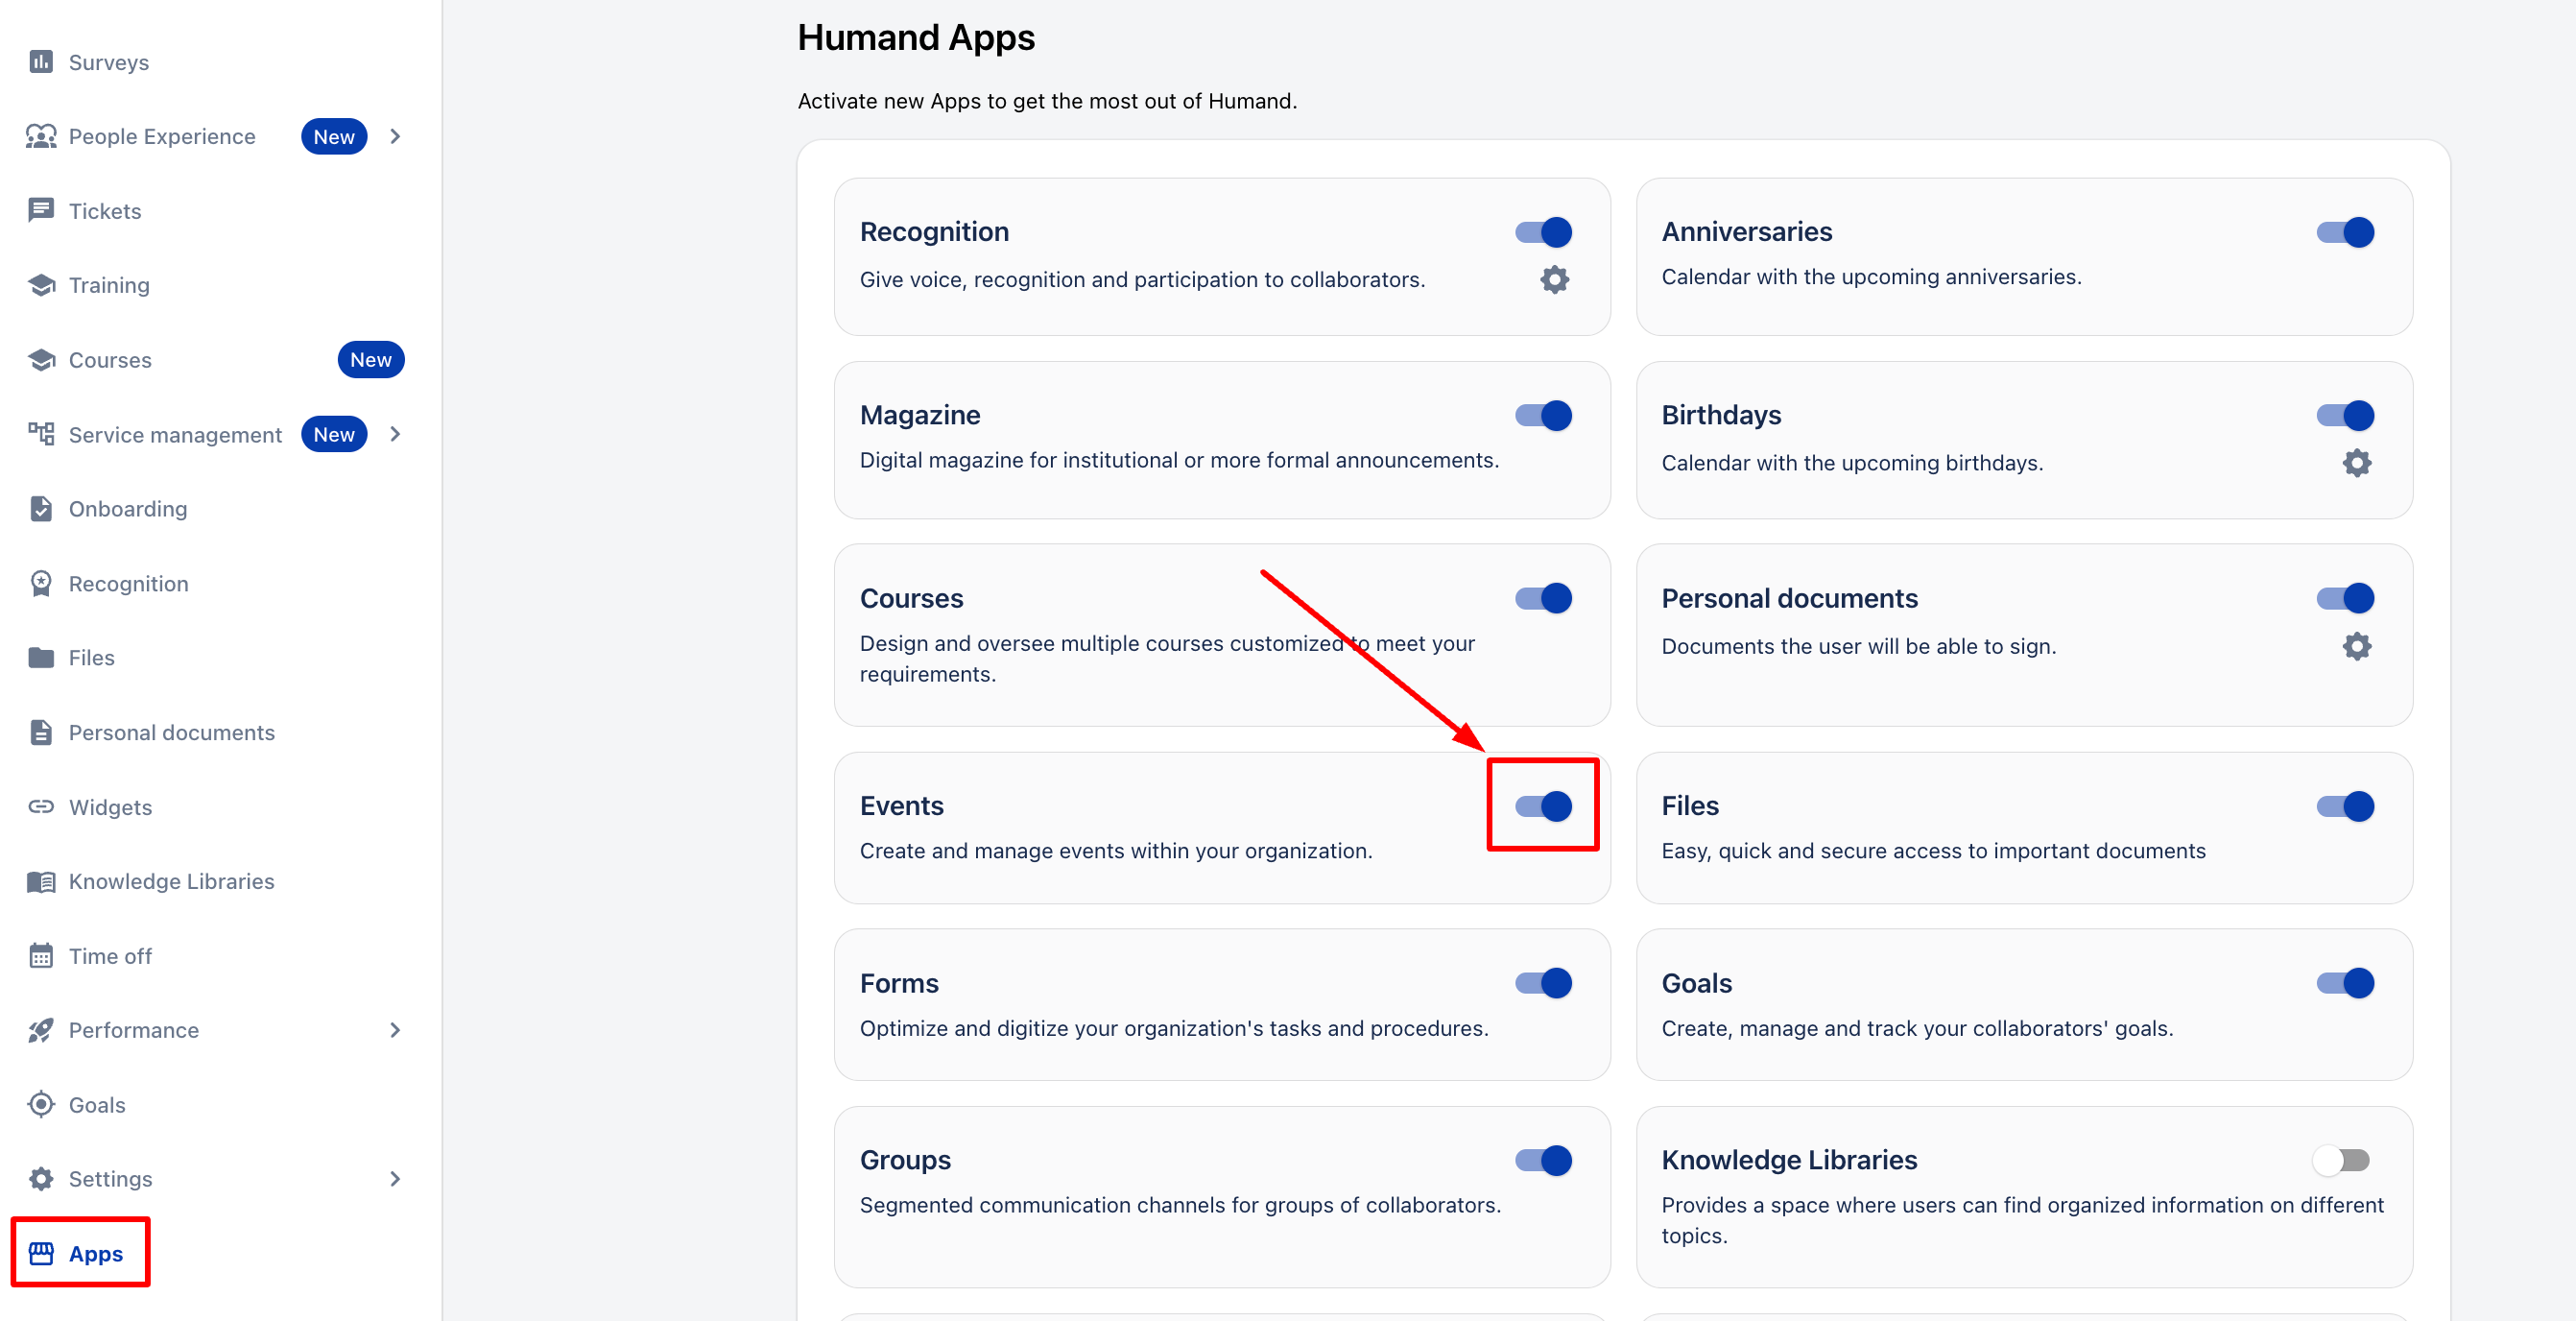Disable the Events app toggle
The image size is (2576, 1321).
1543,806
